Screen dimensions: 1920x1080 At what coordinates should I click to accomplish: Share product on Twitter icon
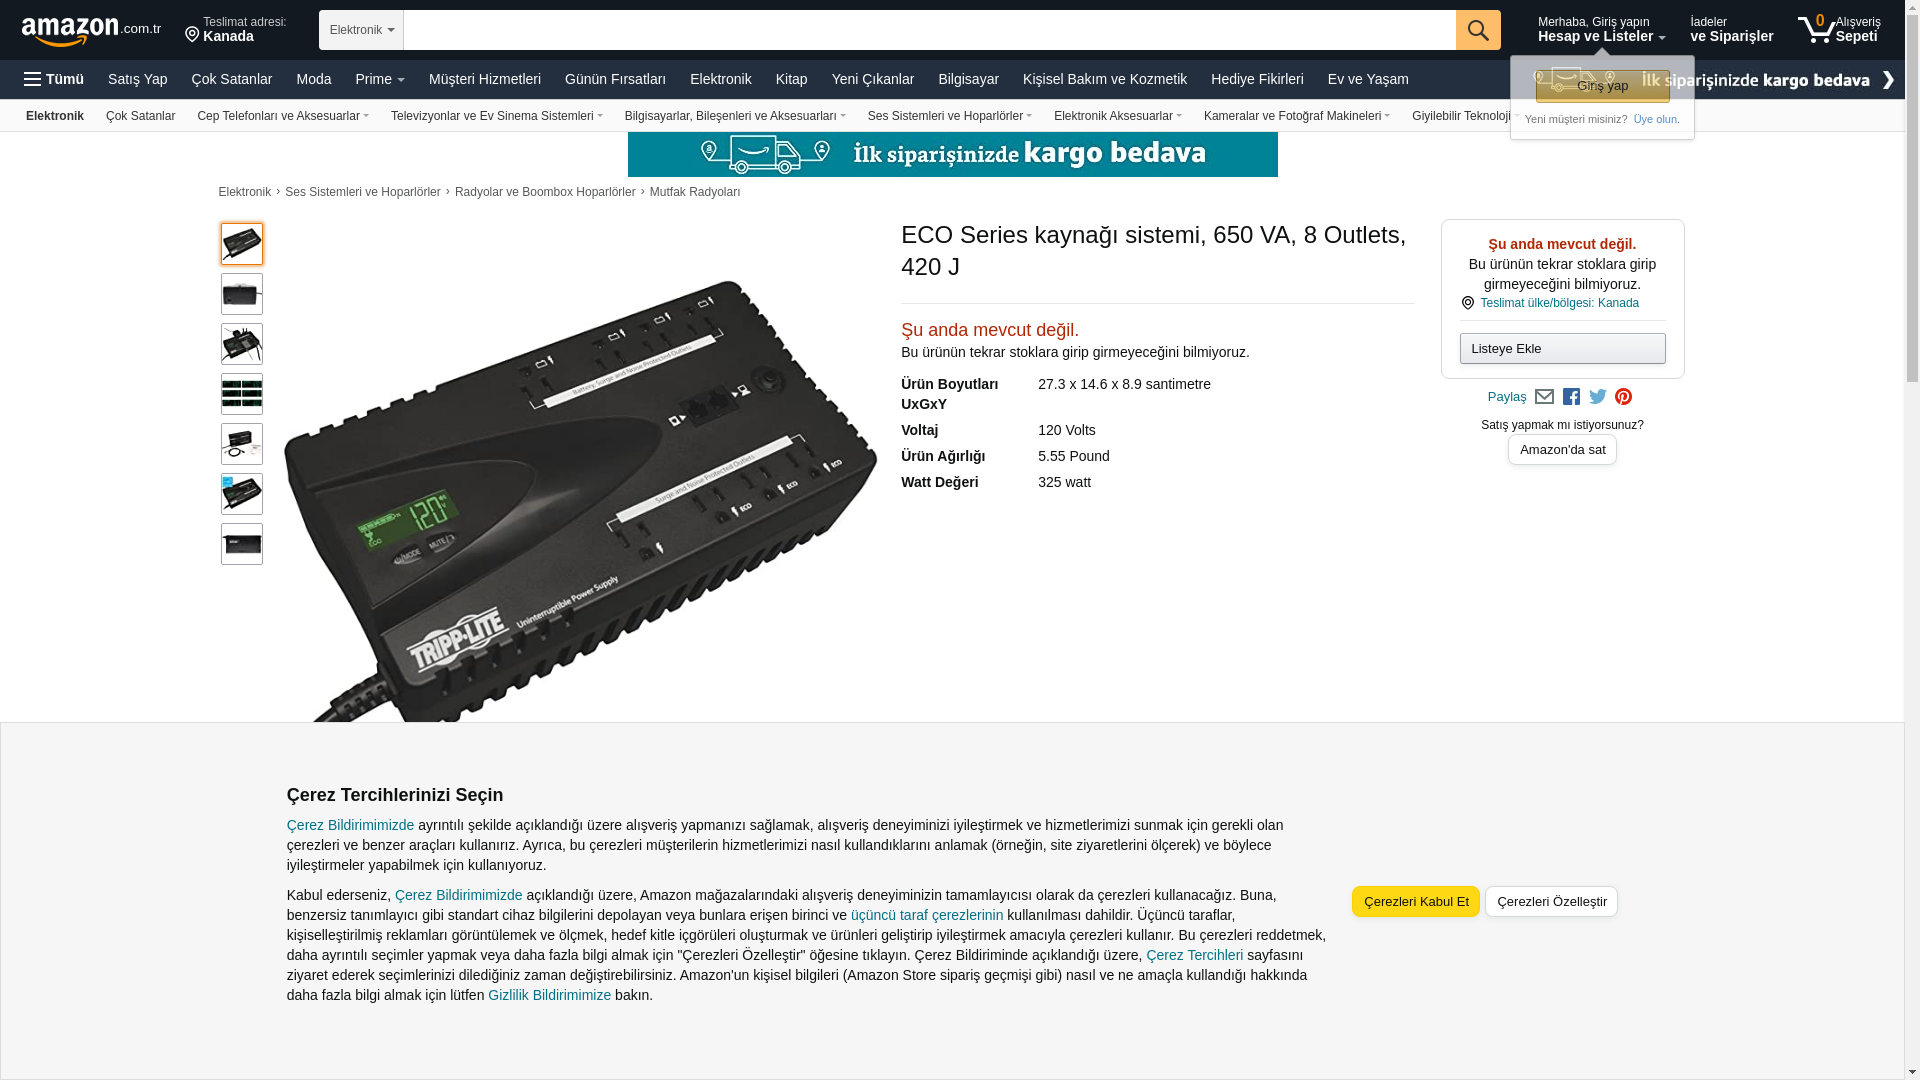tap(1598, 397)
